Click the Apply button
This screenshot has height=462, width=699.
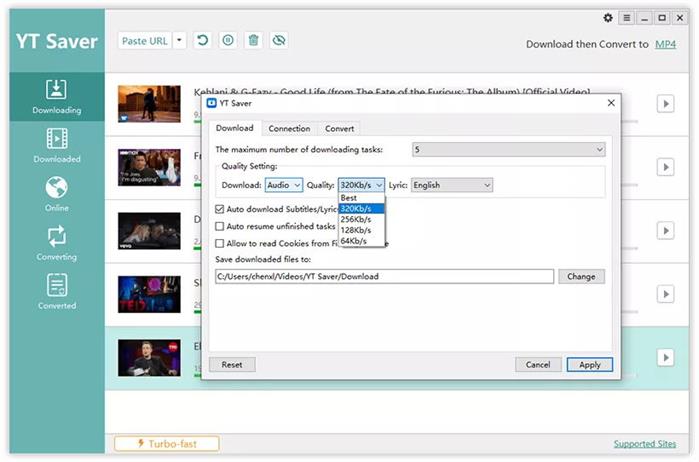[x=590, y=365]
